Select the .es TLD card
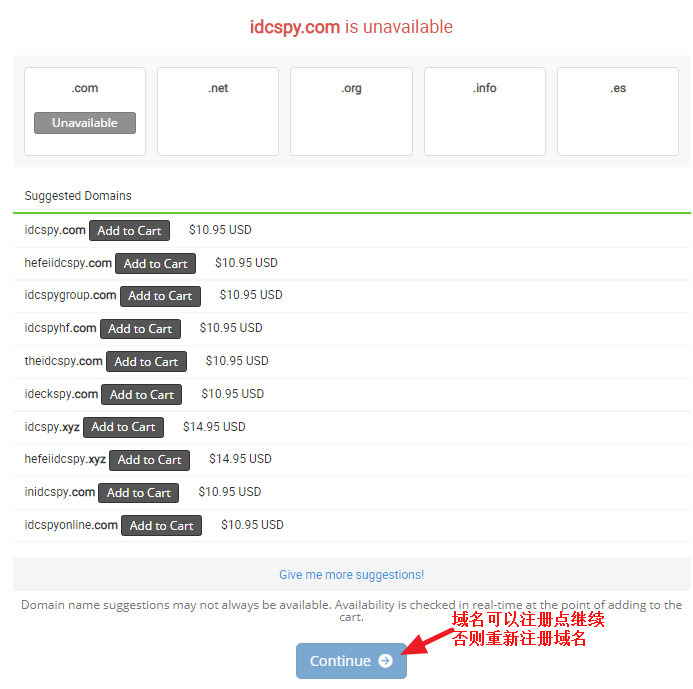693x689 pixels. click(x=618, y=111)
